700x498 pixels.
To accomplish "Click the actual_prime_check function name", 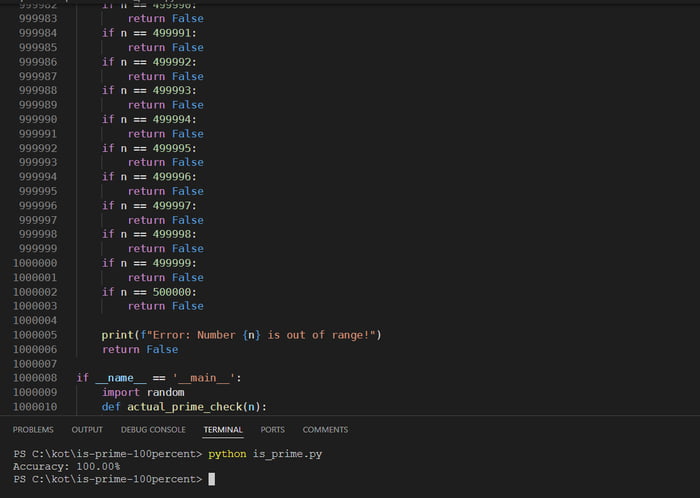I will [x=185, y=407].
